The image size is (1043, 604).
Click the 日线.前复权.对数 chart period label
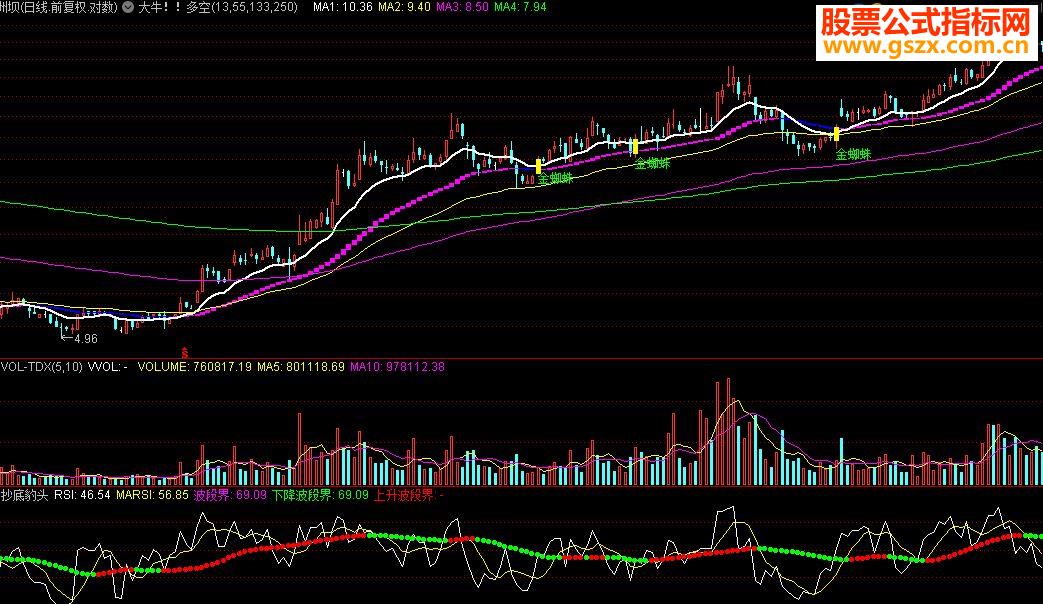pyautogui.click(x=69, y=7)
